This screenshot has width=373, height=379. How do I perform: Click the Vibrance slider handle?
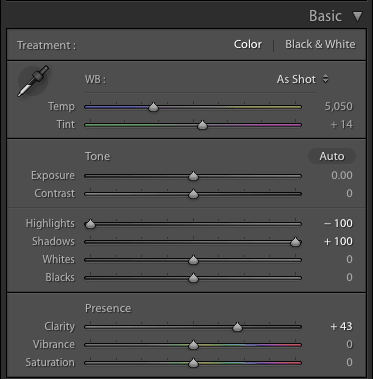(x=193, y=345)
